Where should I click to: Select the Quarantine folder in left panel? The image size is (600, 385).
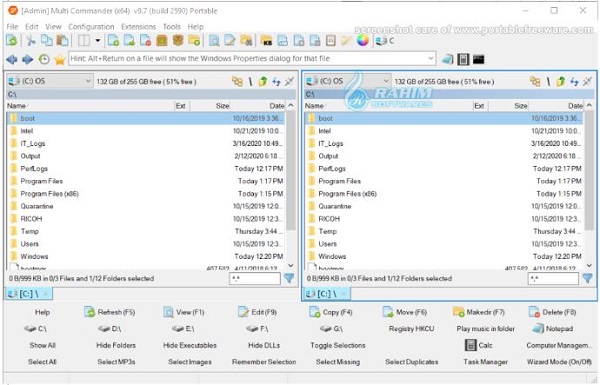145,206
